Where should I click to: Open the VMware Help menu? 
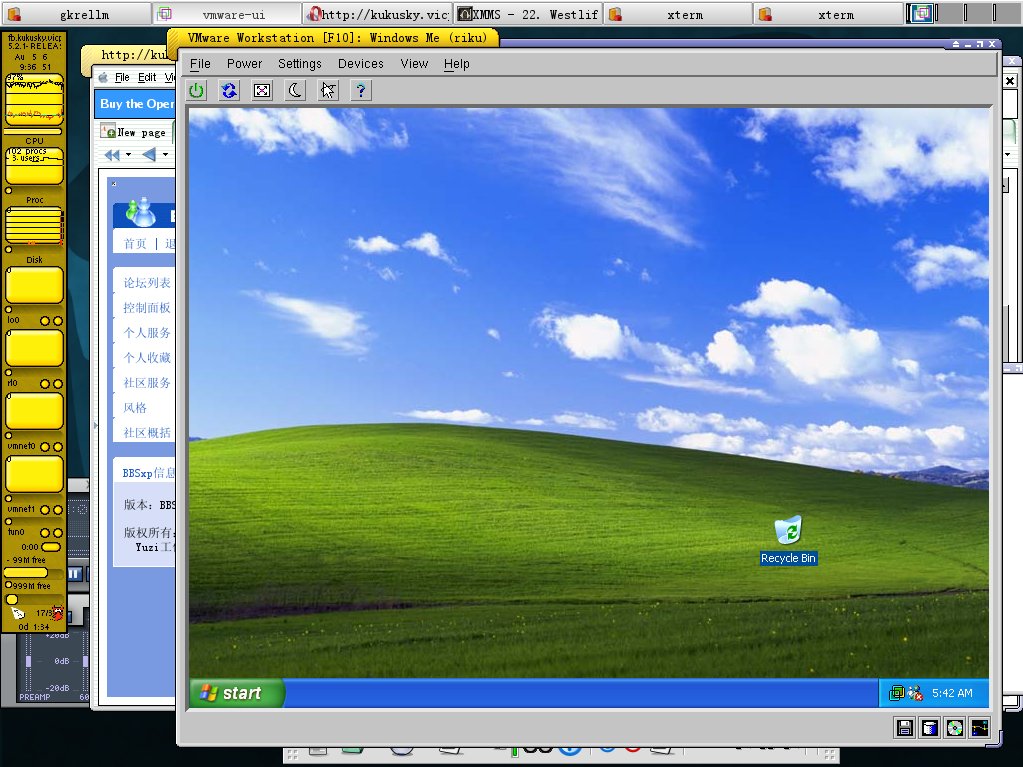[x=456, y=64]
